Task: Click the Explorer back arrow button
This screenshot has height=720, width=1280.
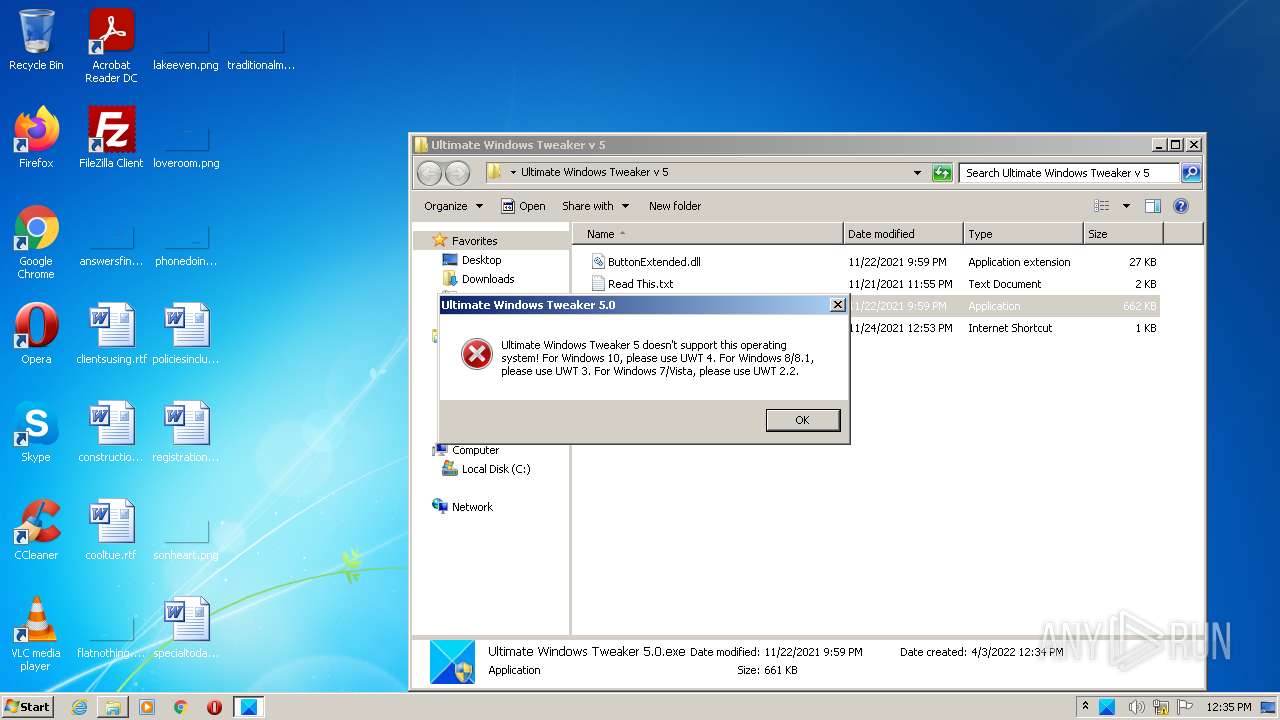Action: point(429,173)
